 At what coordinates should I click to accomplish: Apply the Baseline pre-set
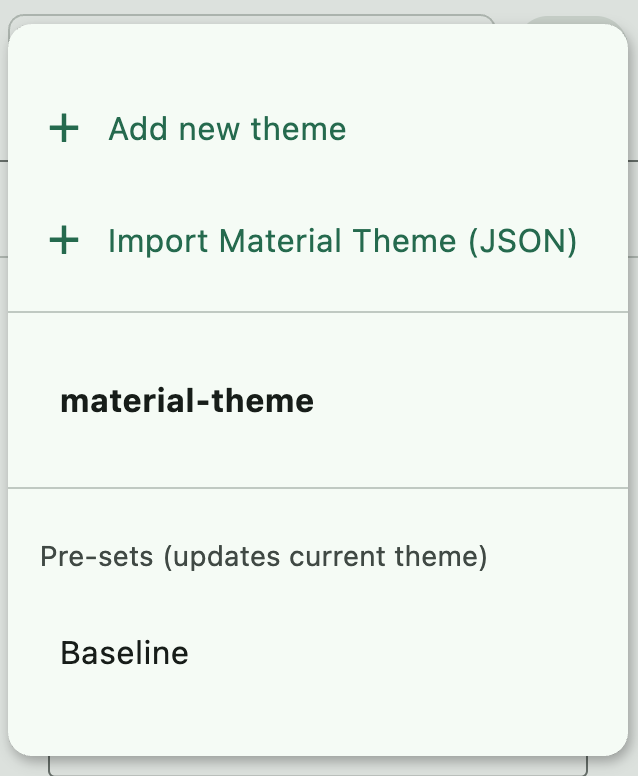[124, 653]
